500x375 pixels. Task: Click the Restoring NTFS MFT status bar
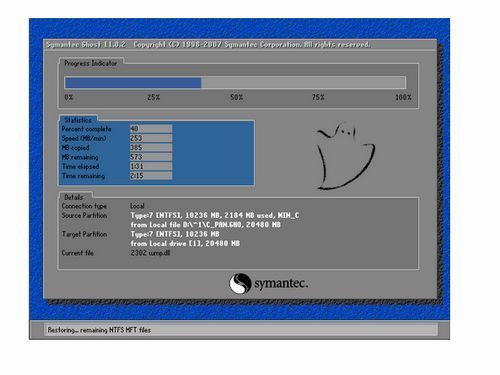[x=241, y=330]
